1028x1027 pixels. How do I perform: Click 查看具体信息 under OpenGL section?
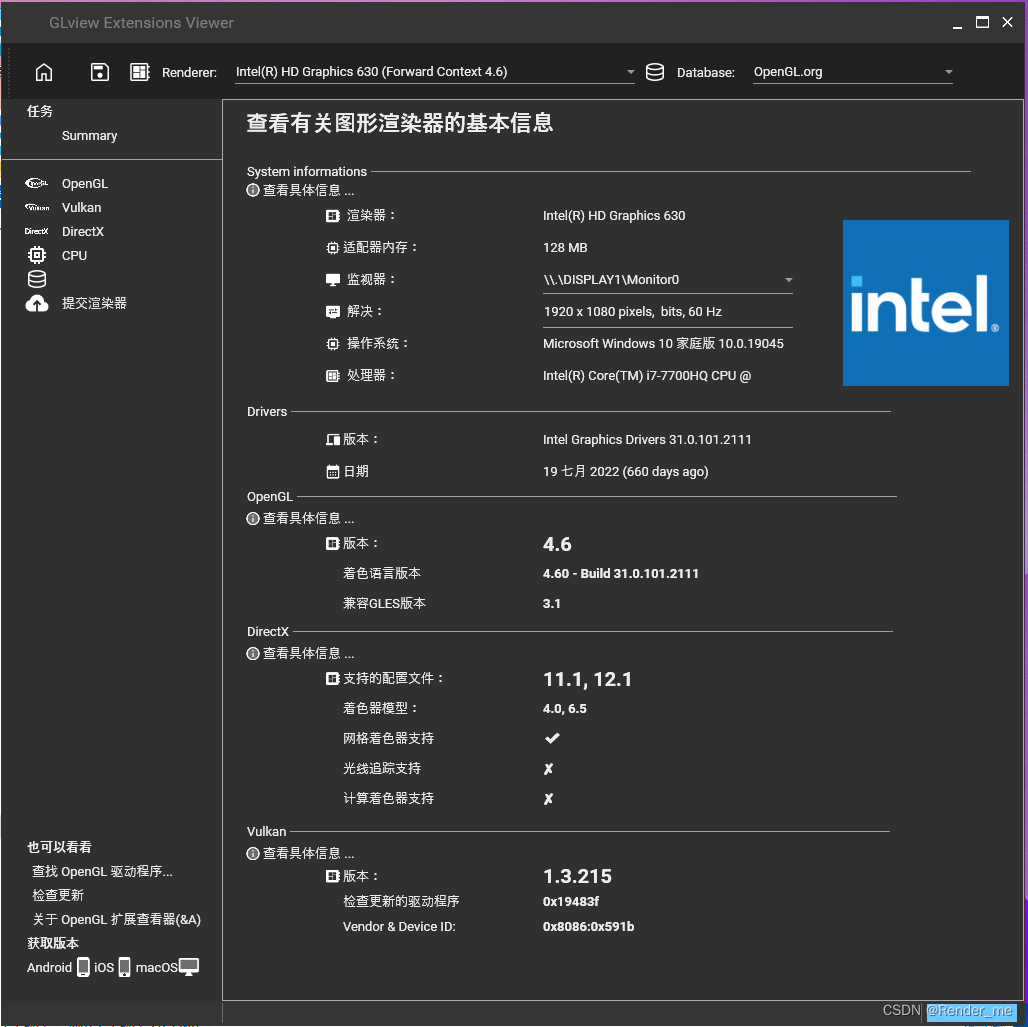click(308, 519)
